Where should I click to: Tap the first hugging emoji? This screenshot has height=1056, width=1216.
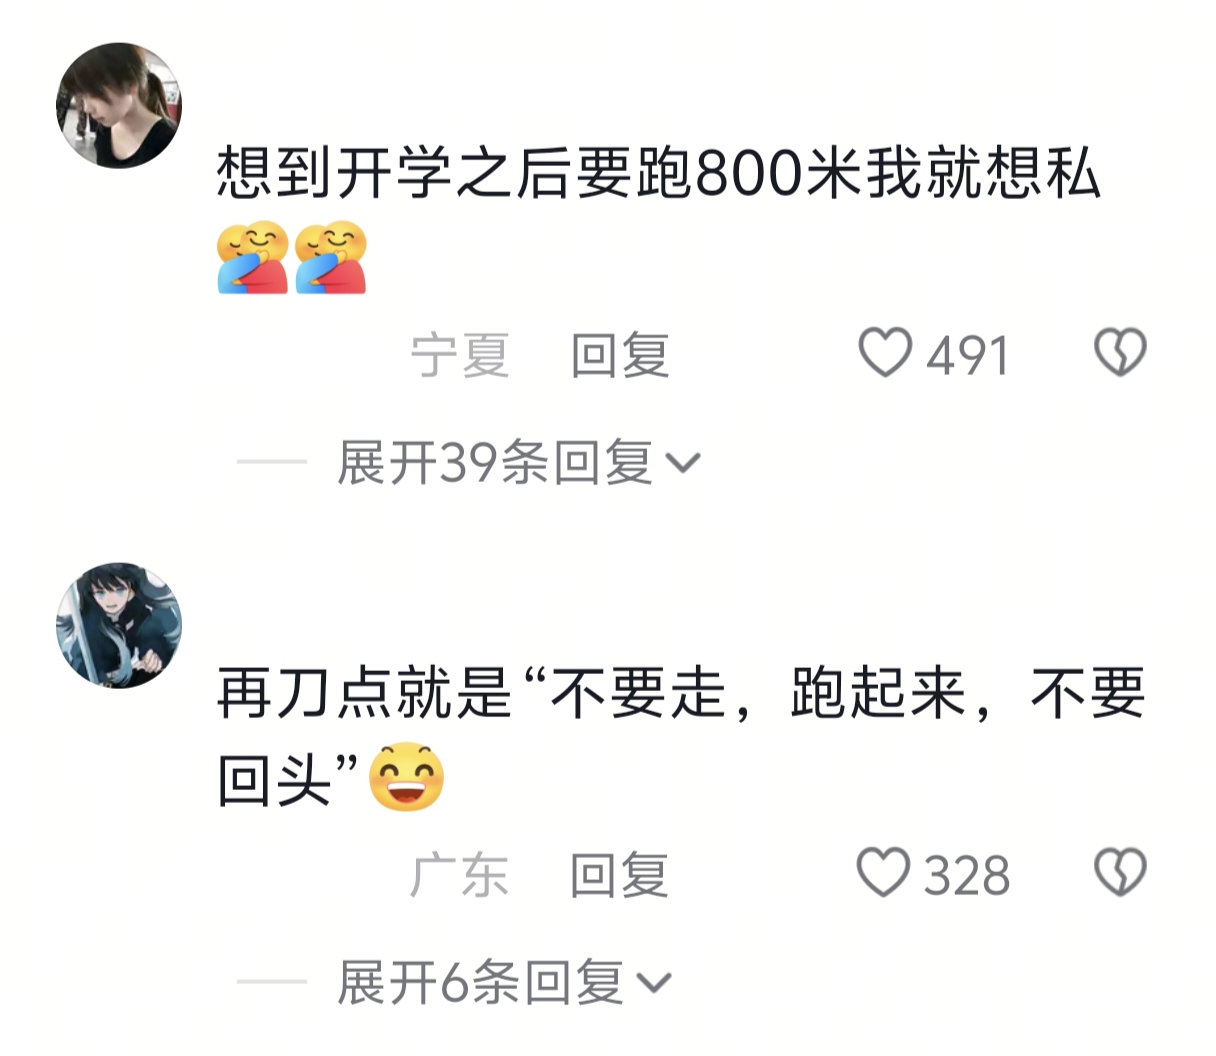(x=253, y=257)
